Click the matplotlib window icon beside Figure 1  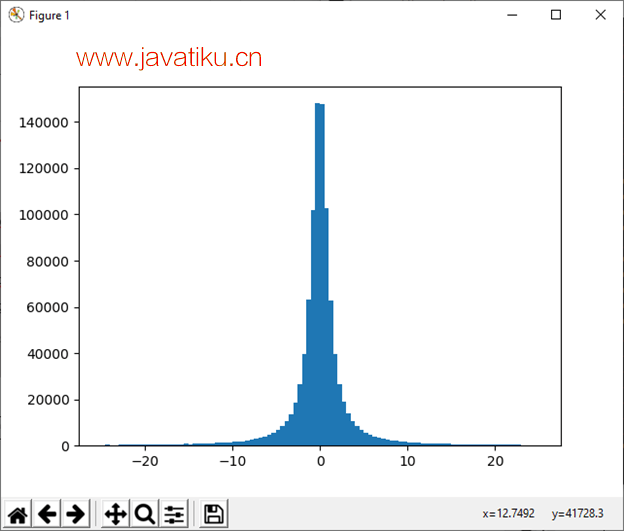(16, 15)
